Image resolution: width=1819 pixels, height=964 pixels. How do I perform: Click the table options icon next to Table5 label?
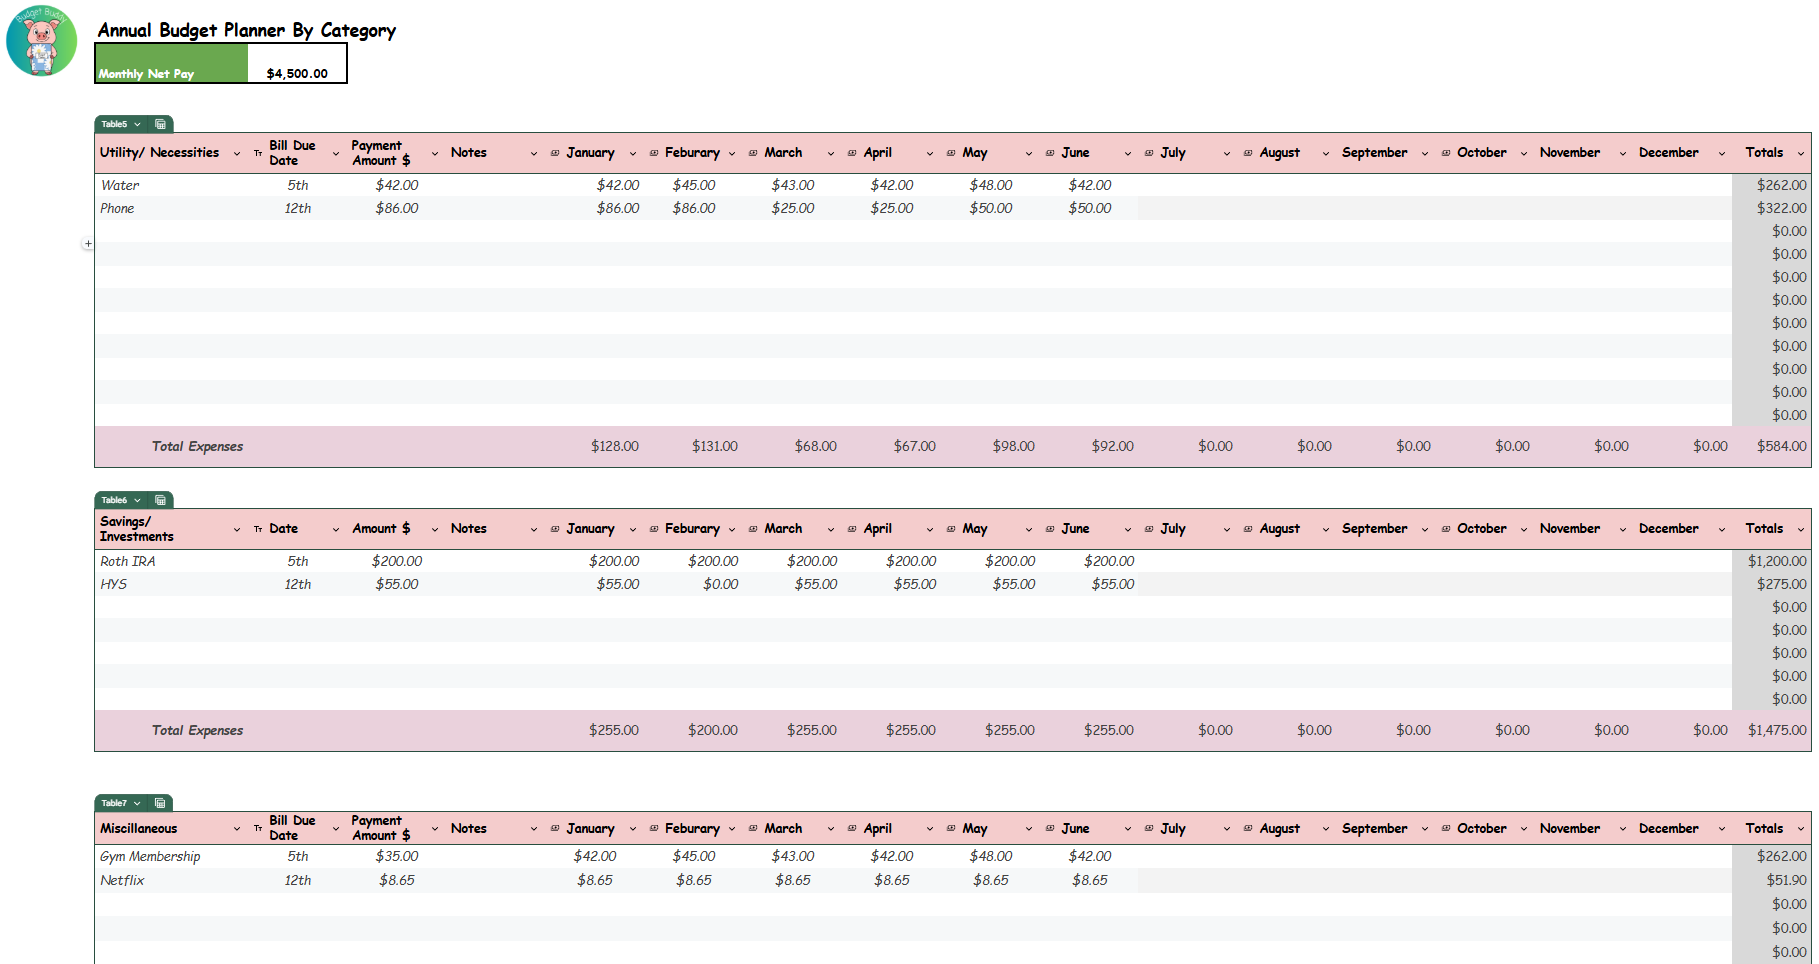pyautogui.click(x=161, y=124)
